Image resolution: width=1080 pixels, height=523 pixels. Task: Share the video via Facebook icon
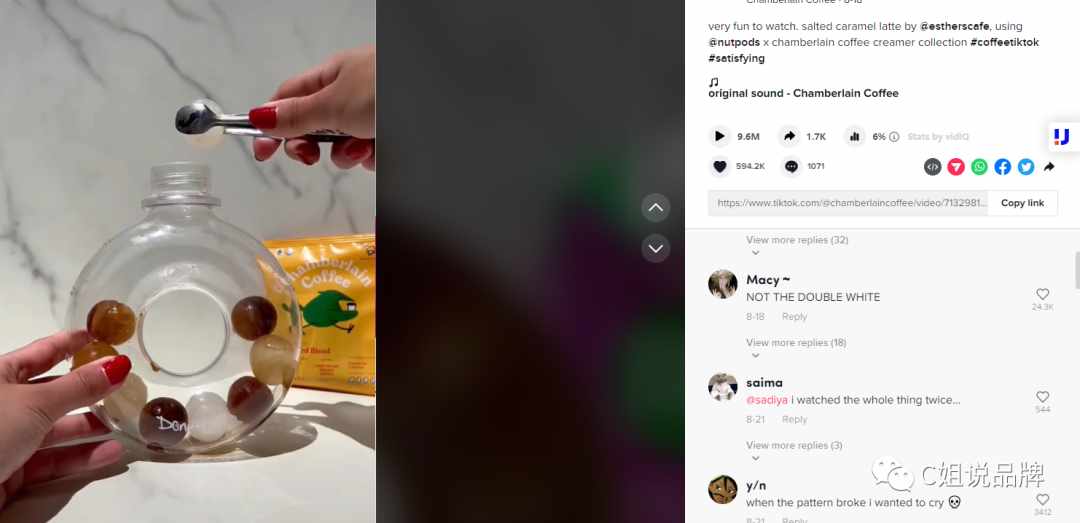click(1003, 166)
